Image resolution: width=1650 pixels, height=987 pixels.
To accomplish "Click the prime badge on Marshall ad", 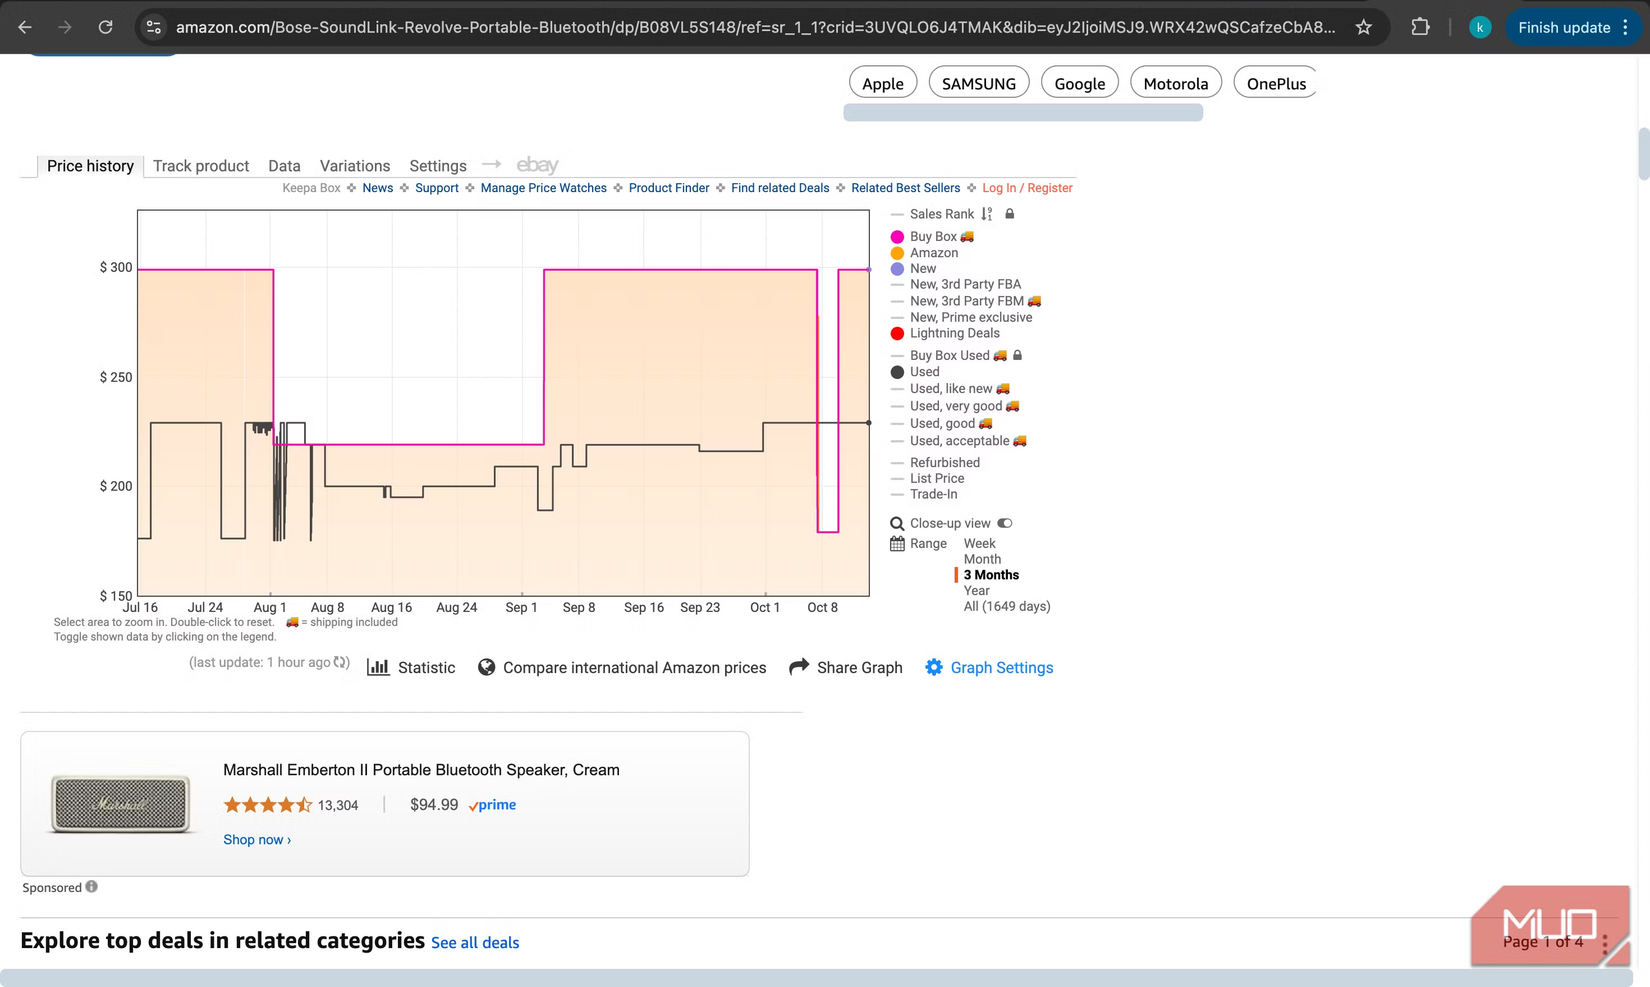I will [492, 805].
